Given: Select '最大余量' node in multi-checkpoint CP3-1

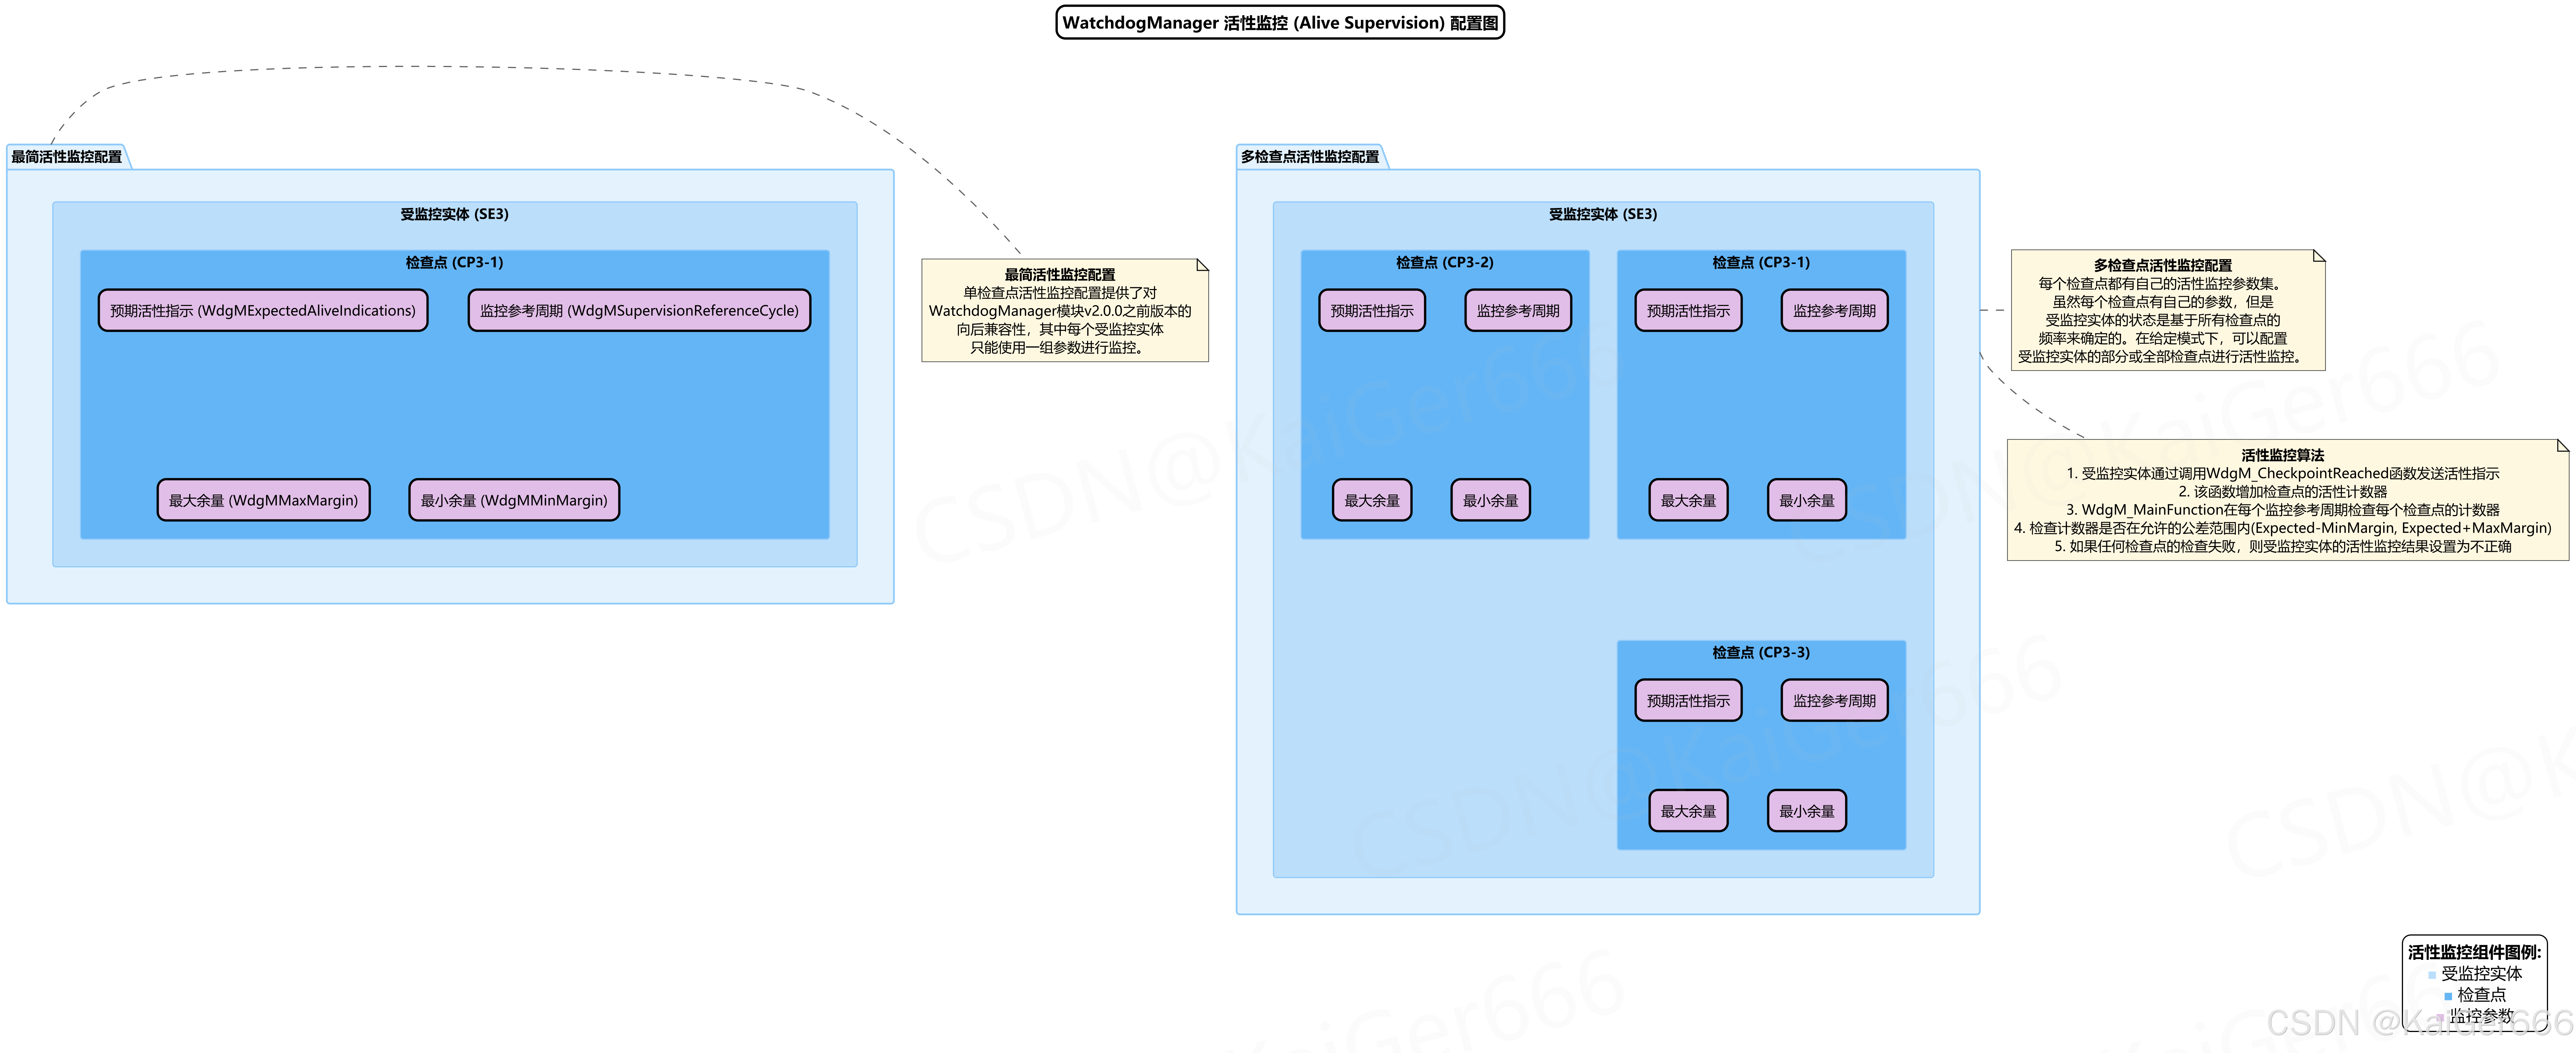Looking at the screenshot, I should coord(1688,500).
